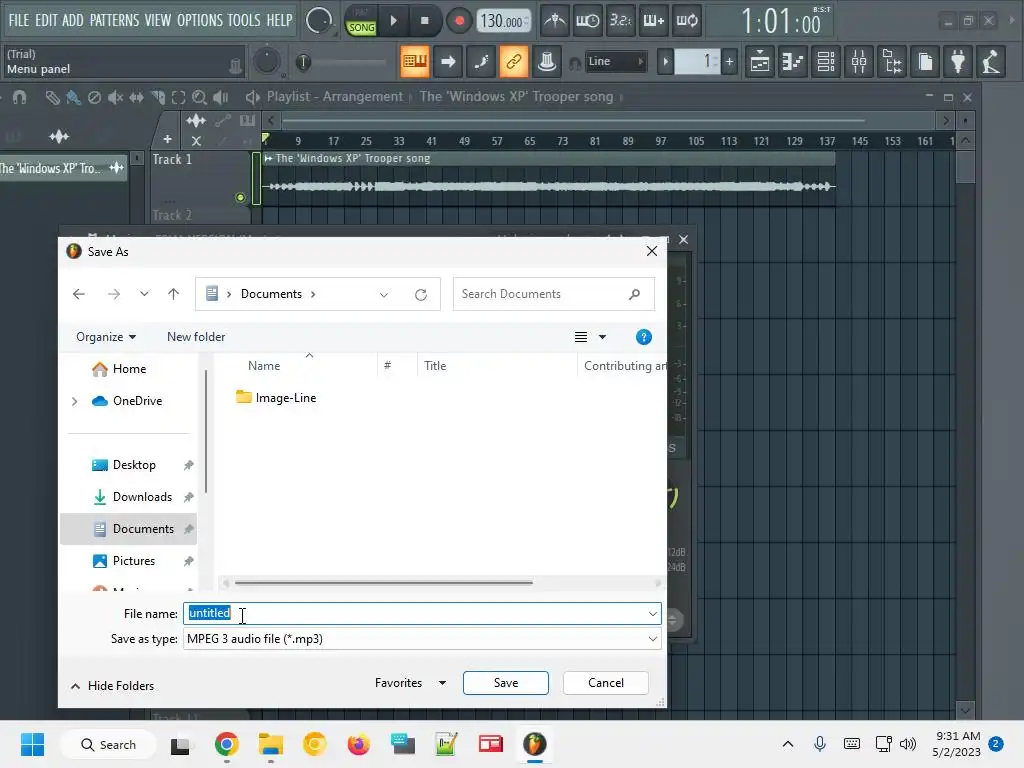Viewport: 1024px width, 768px height.
Task: Toggle typing keyboard to piano icon
Action: 415,62
